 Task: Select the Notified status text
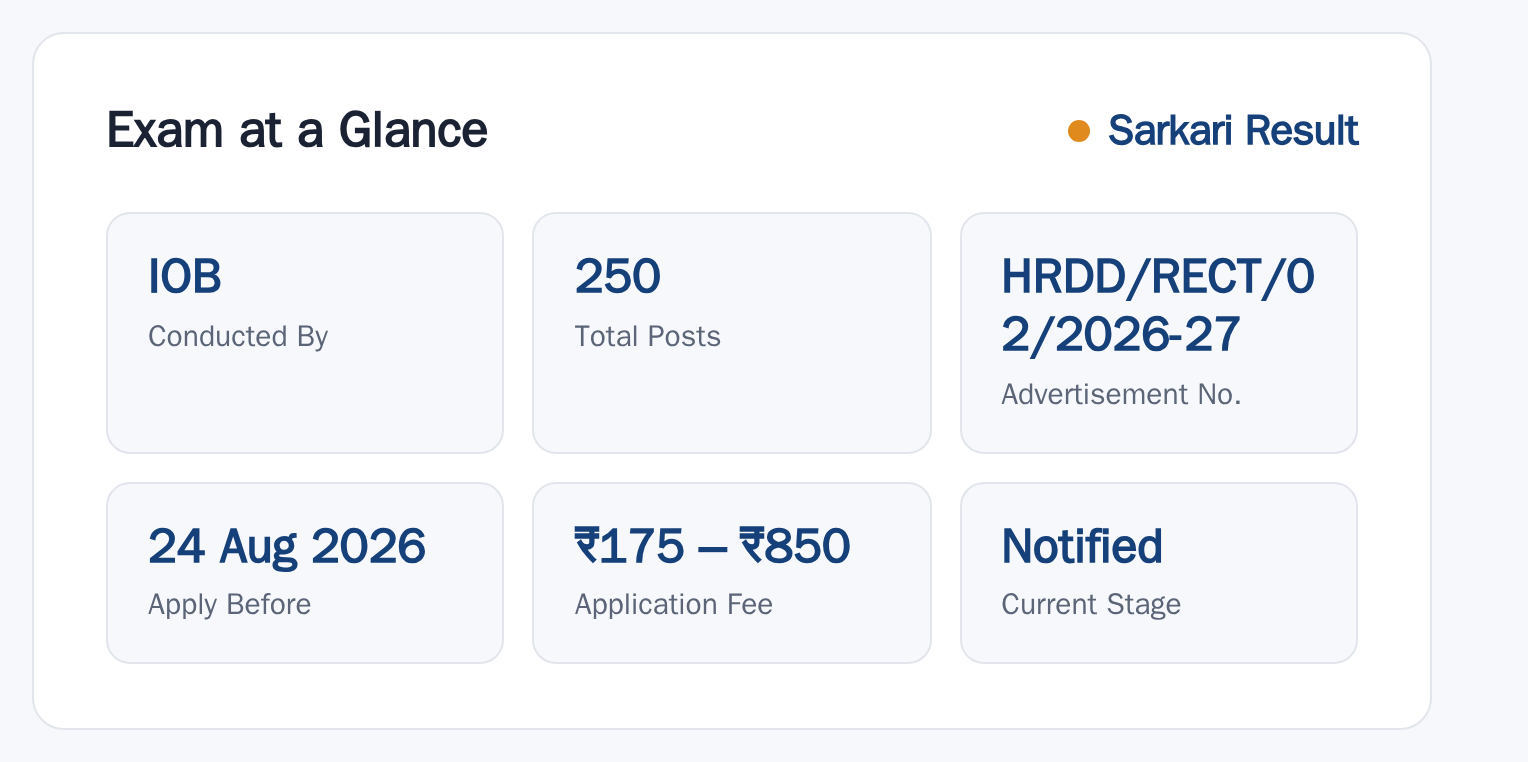tap(1082, 546)
